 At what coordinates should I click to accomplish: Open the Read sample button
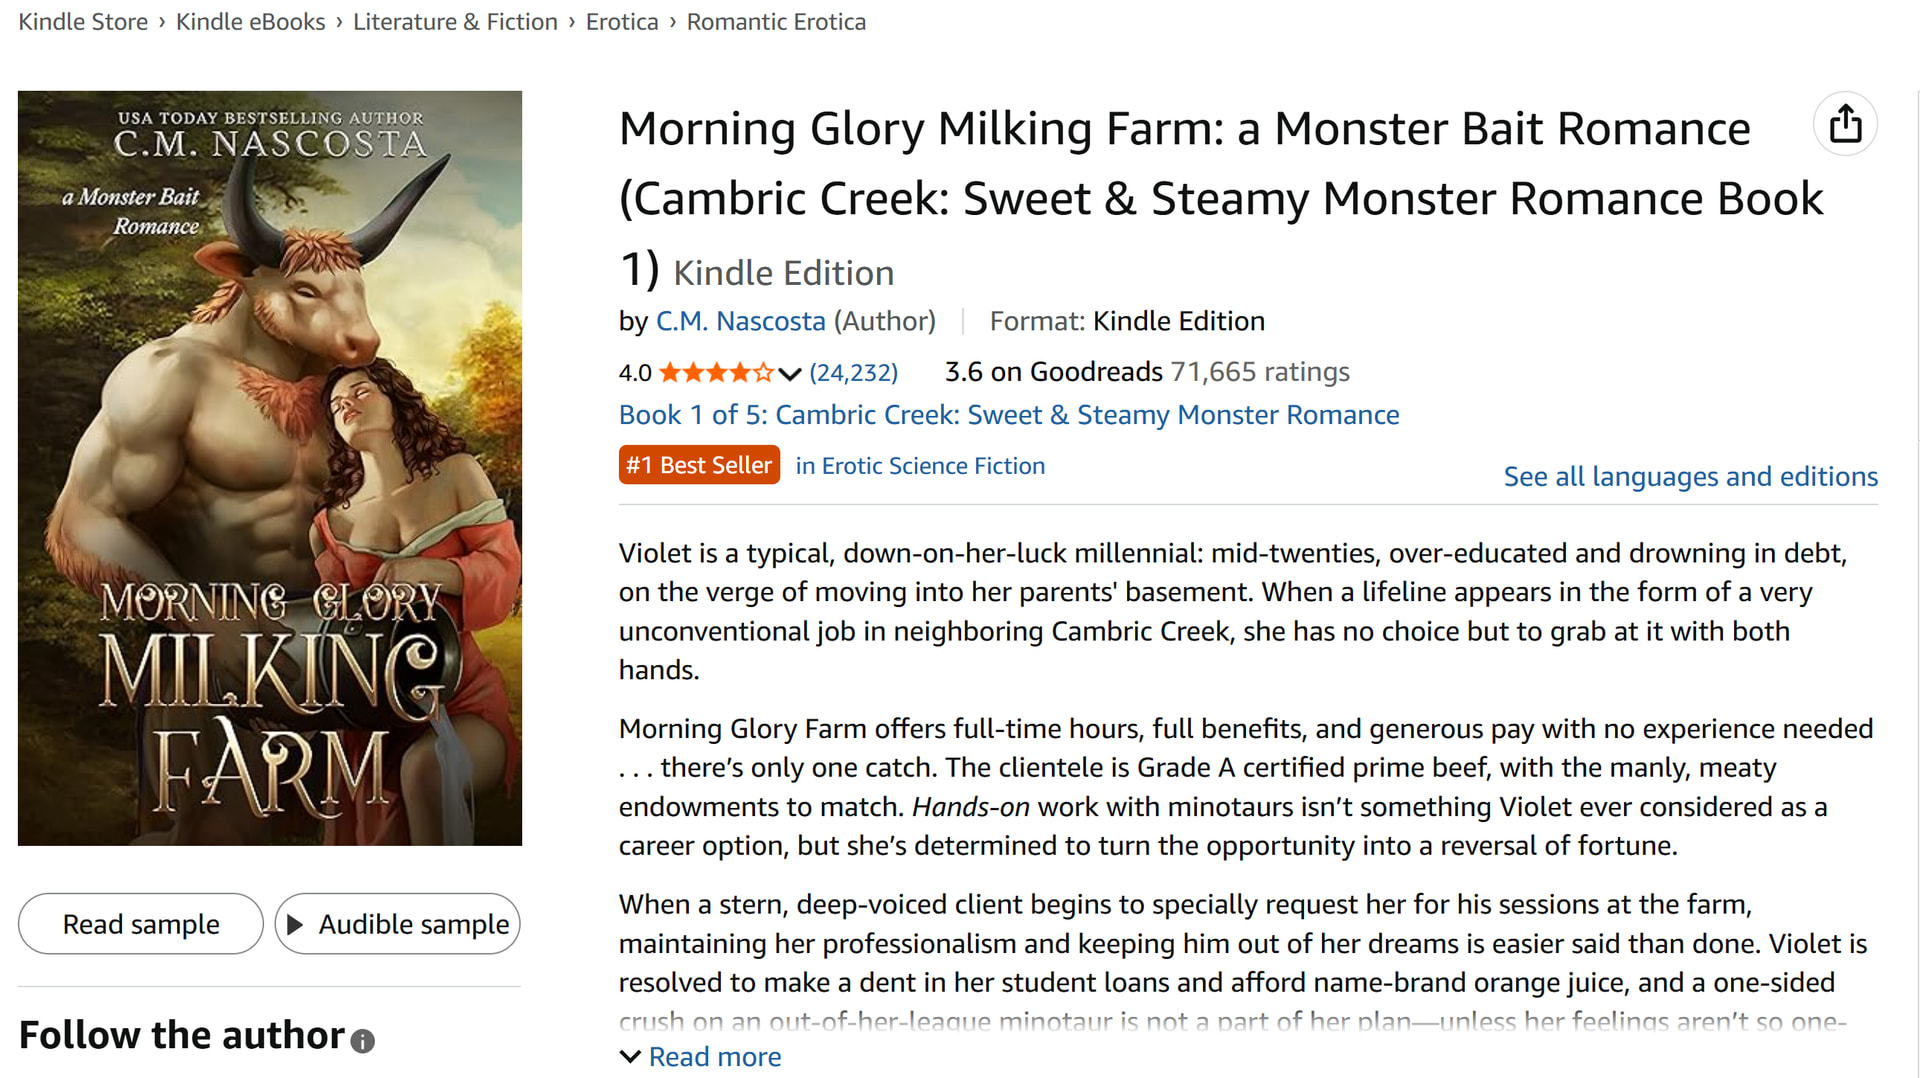coord(141,924)
